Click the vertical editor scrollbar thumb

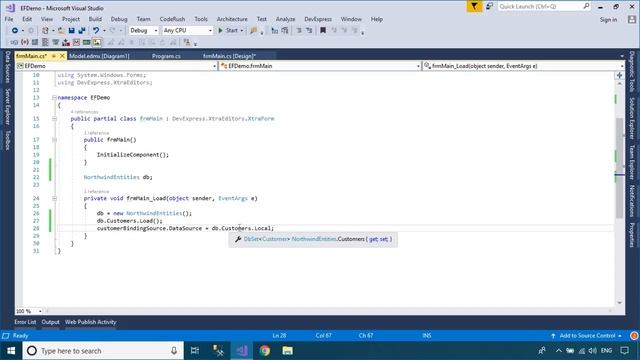[x=620, y=168]
